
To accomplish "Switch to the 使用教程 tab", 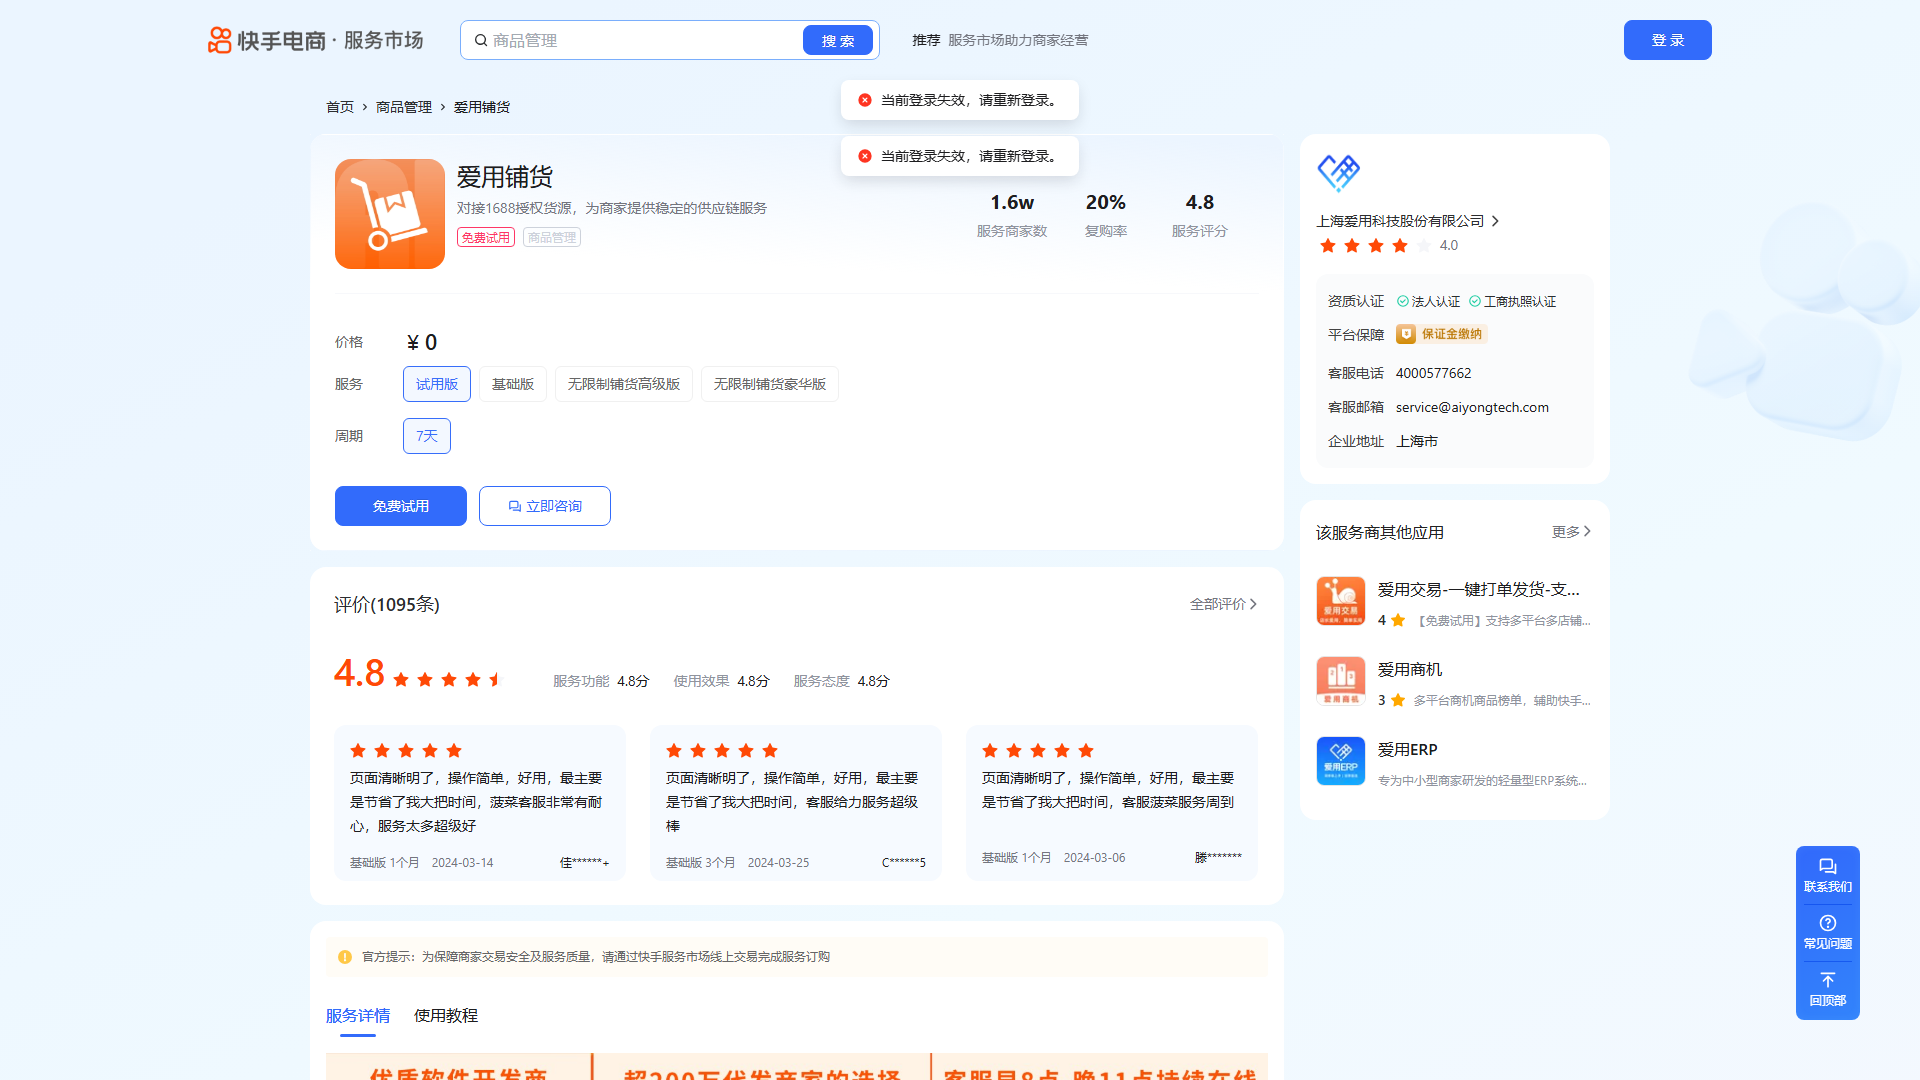I will 446,1016.
